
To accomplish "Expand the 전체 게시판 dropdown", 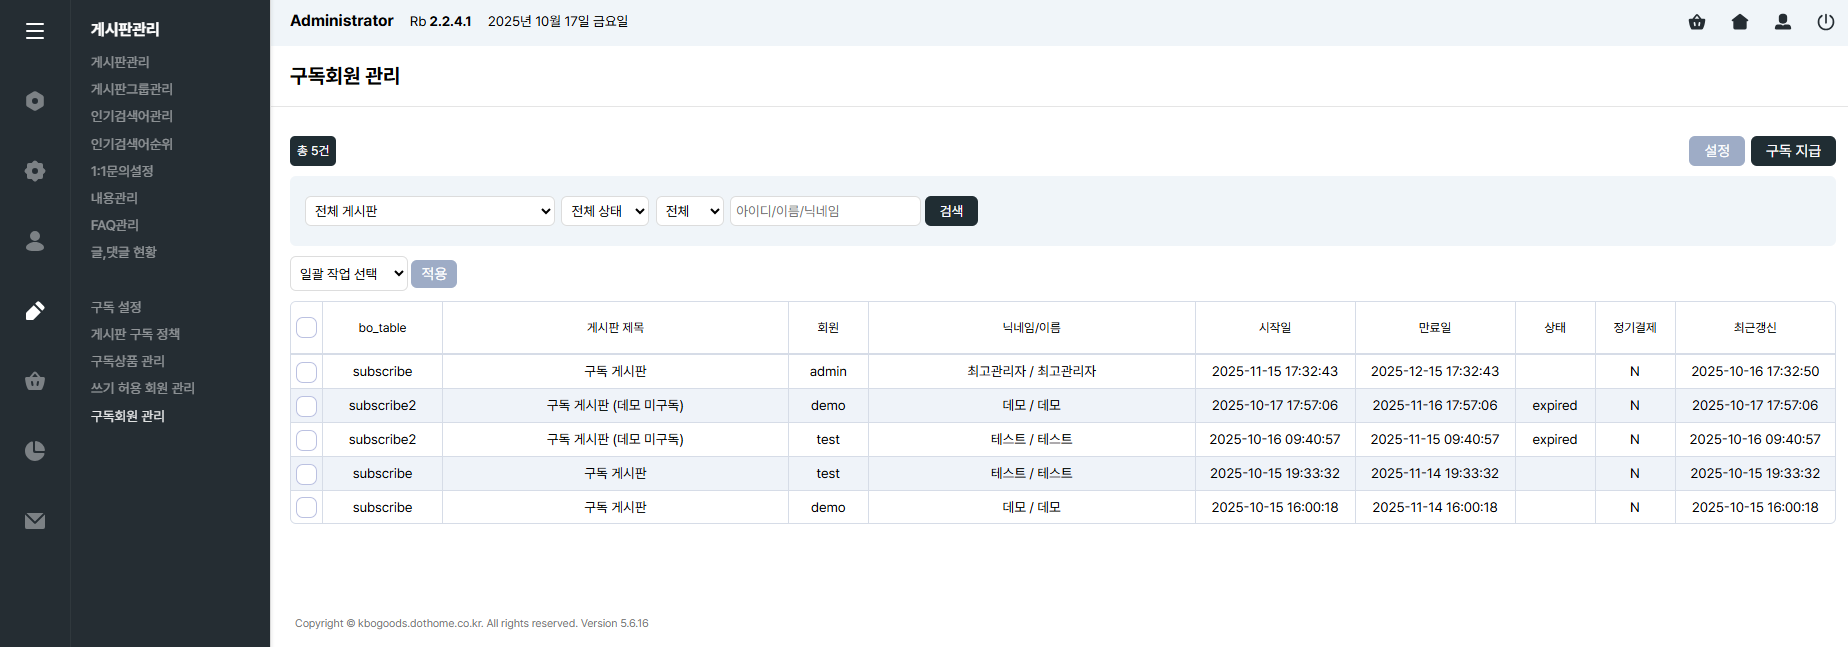I will (430, 211).
